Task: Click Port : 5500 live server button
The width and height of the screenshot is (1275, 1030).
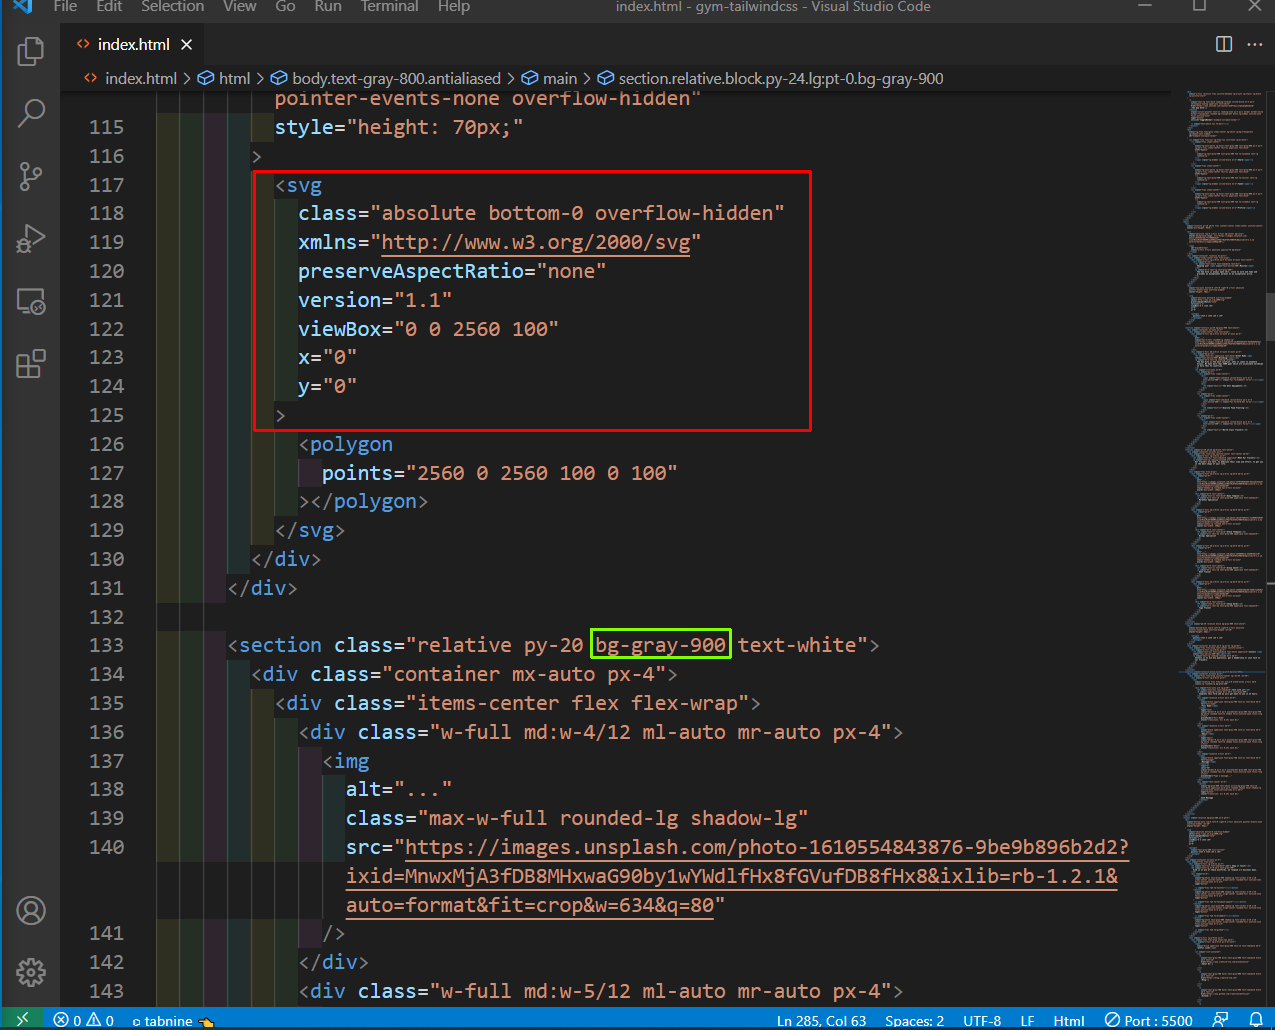Action: [1149, 1021]
